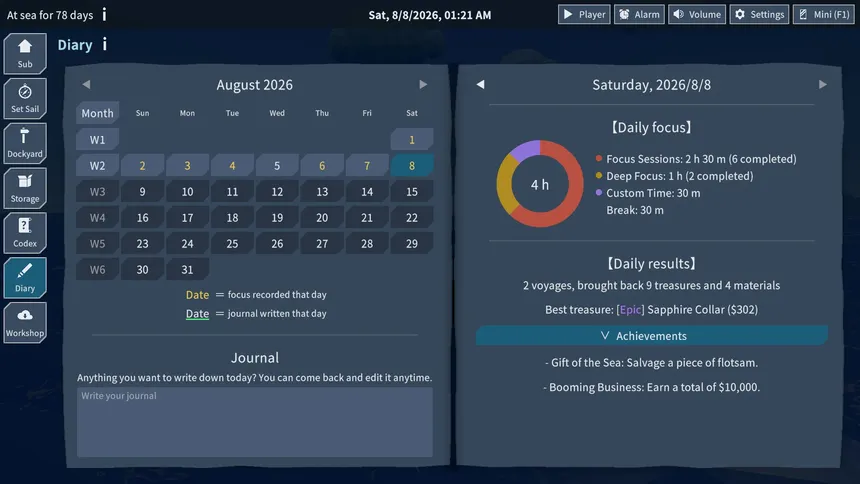This screenshot has height=484, width=860.
Task: Click the Epic Sapphire Collar treasure text
Action: click(652, 309)
